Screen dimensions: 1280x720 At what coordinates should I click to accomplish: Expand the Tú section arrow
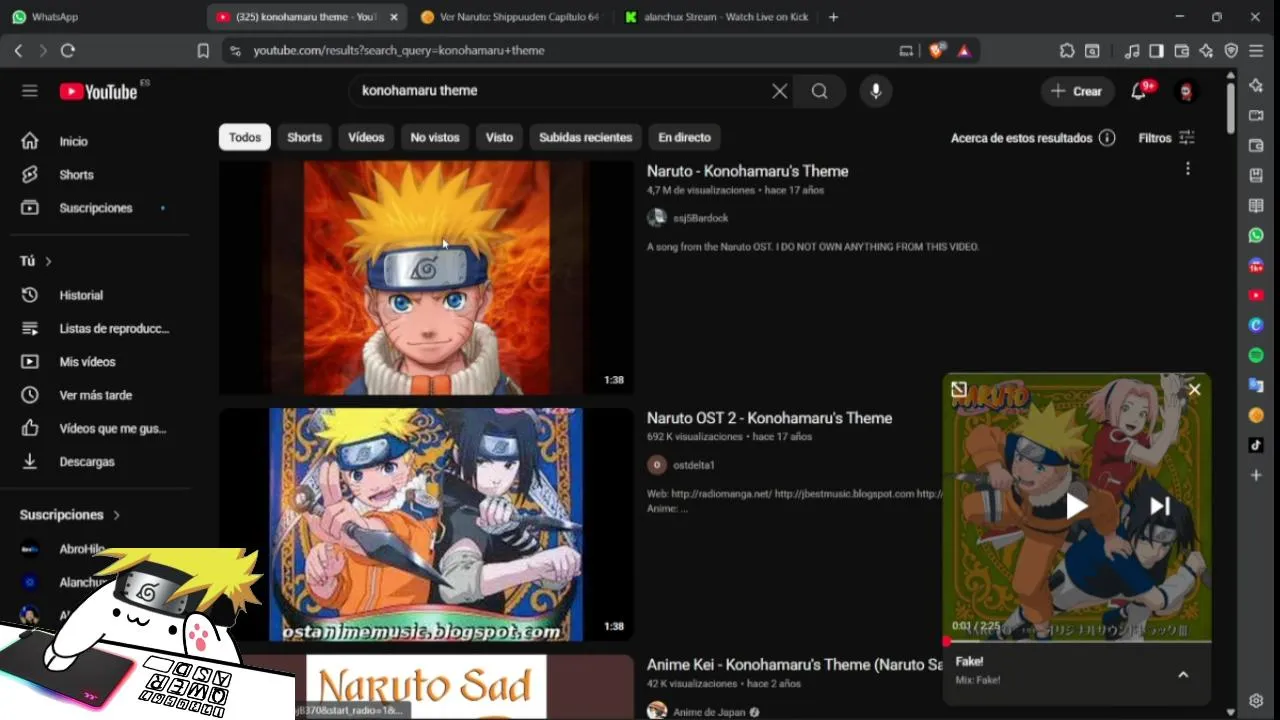click(48, 261)
